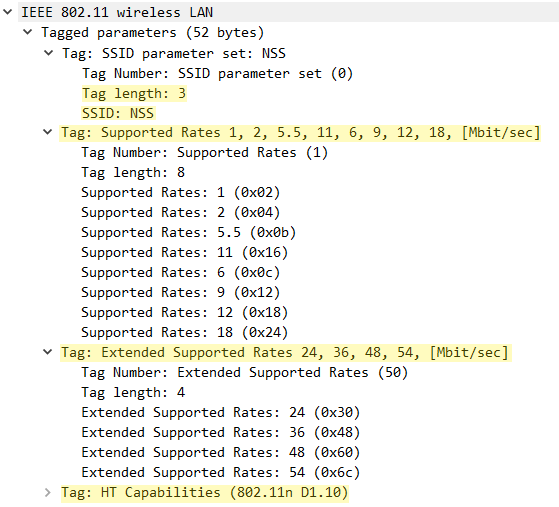The image size is (559, 507).
Task: Select Supported Rates: 1 (0x02) row
Action: (181, 193)
